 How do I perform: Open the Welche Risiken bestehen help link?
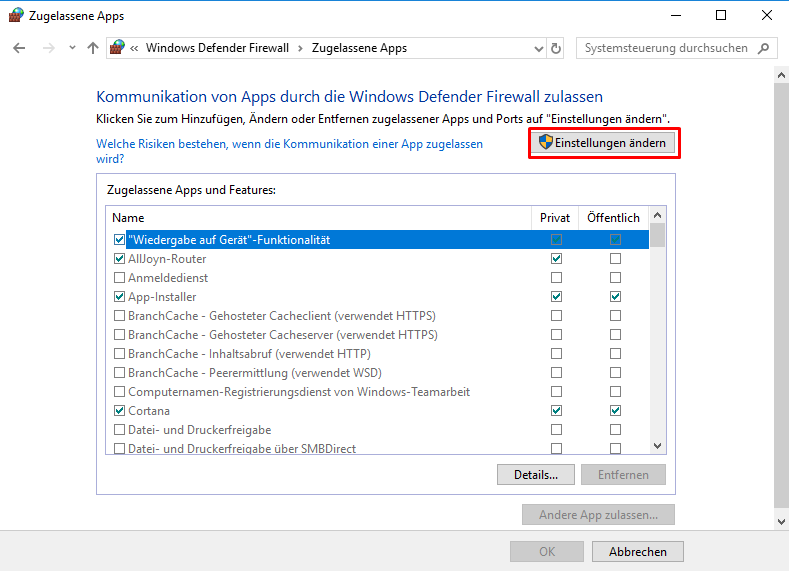pos(289,151)
